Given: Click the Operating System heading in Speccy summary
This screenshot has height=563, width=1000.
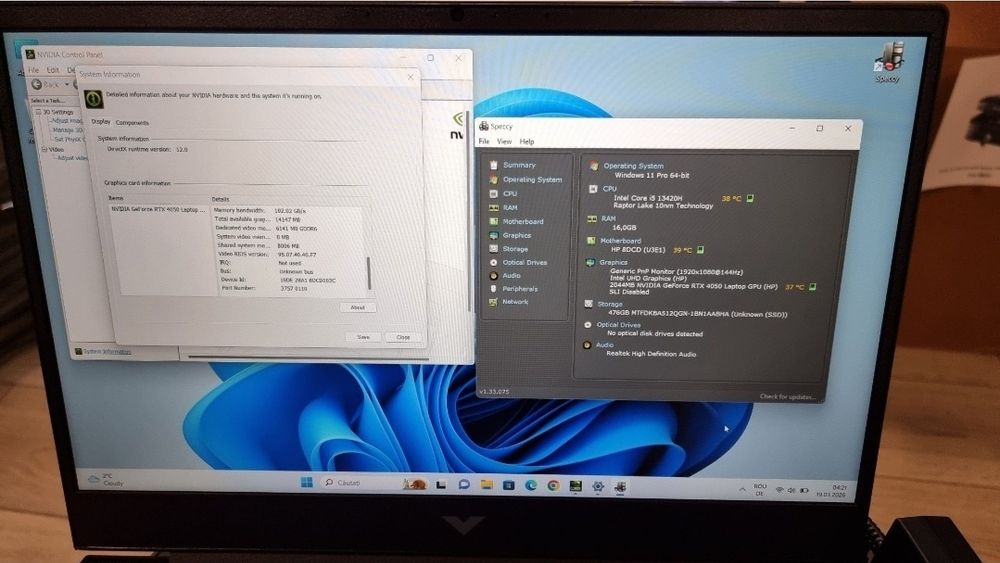Looking at the screenshot, I should click(633, 166).
